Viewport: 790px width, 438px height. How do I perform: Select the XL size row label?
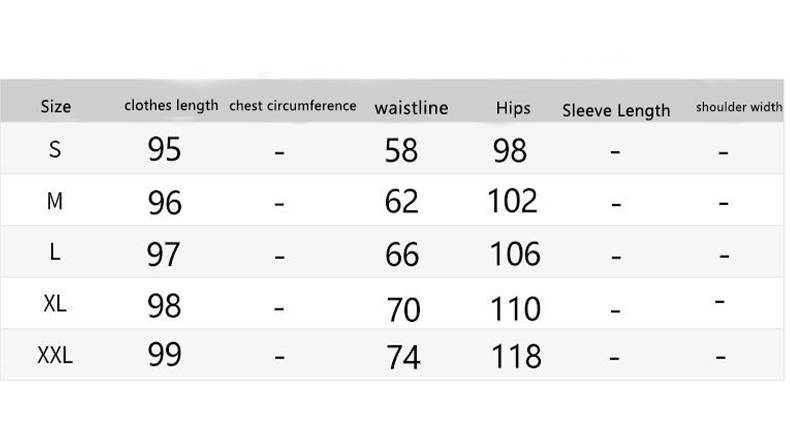tap(55, 305)
